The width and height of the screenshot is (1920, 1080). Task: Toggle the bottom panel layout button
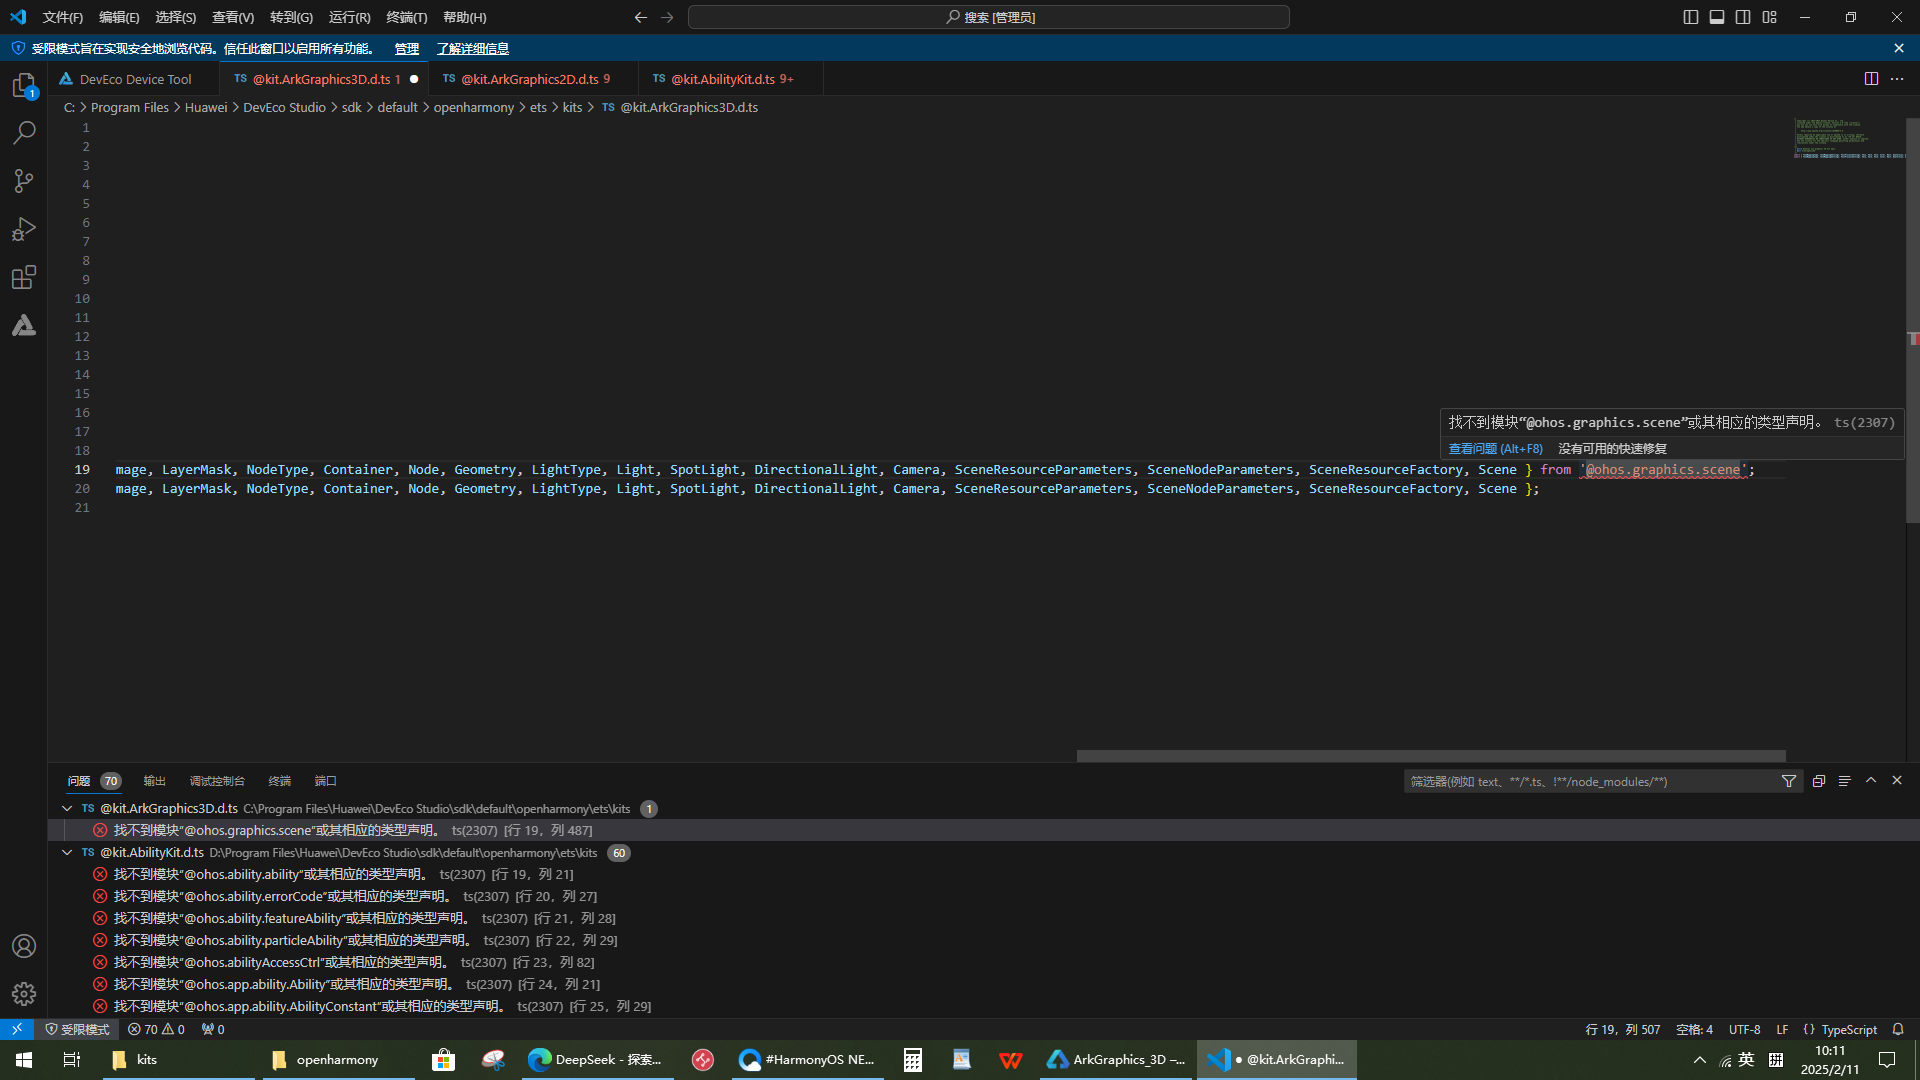(x=1717, y=17)
